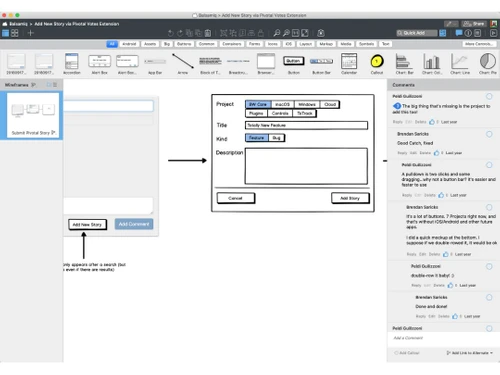Like the 'Good Catch, fixed' comment
Image resolution: width=500 pixels, height=375 pixels.
[x=436, y=153]
